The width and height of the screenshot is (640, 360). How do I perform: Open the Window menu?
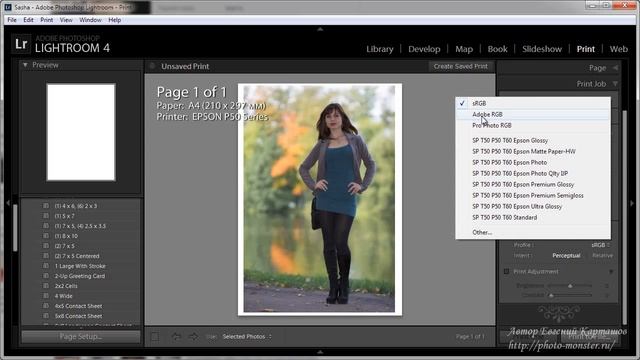[90, 20]
